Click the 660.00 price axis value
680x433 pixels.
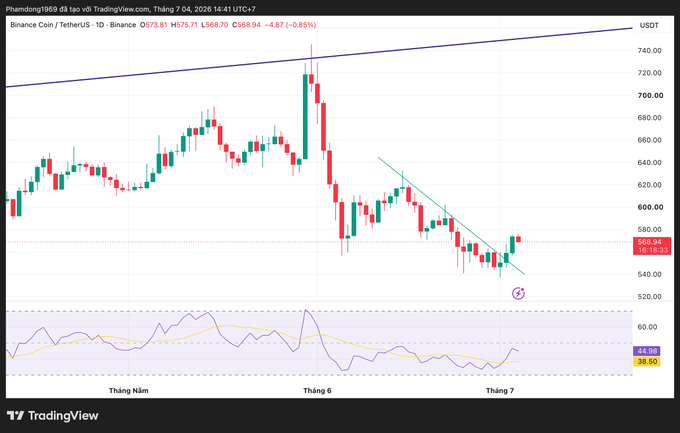(x=649, y=140)
